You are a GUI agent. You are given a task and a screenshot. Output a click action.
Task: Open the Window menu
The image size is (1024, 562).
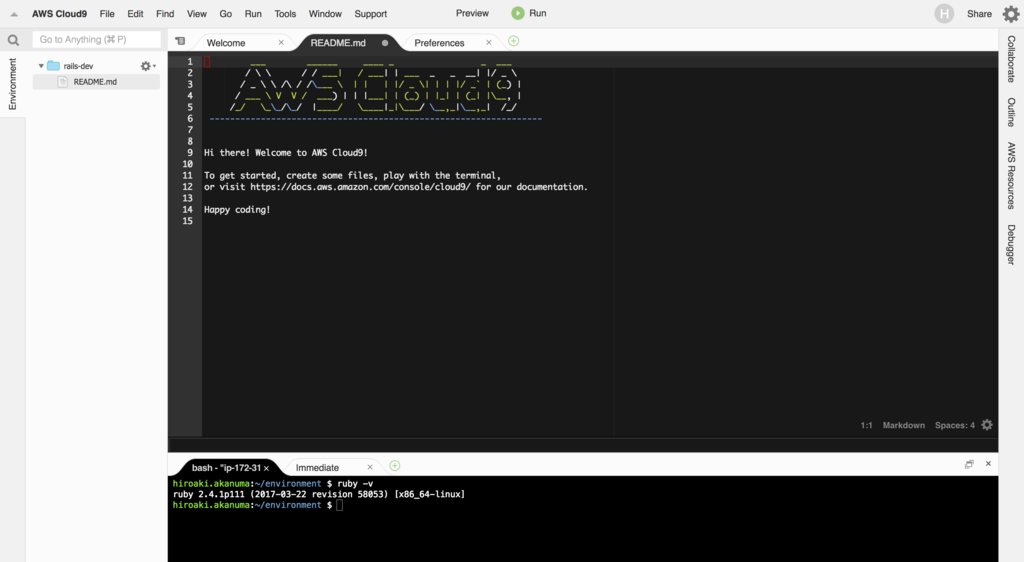[x=325, y=14]
